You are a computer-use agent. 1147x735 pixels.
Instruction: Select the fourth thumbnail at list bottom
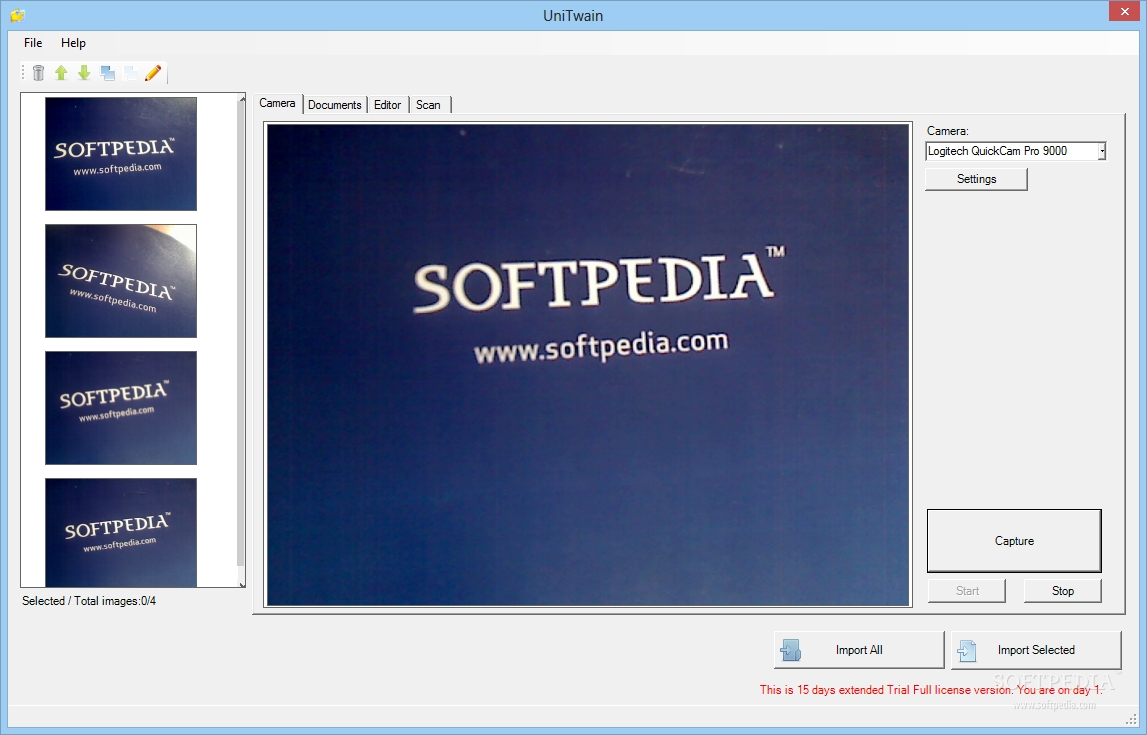121,532
